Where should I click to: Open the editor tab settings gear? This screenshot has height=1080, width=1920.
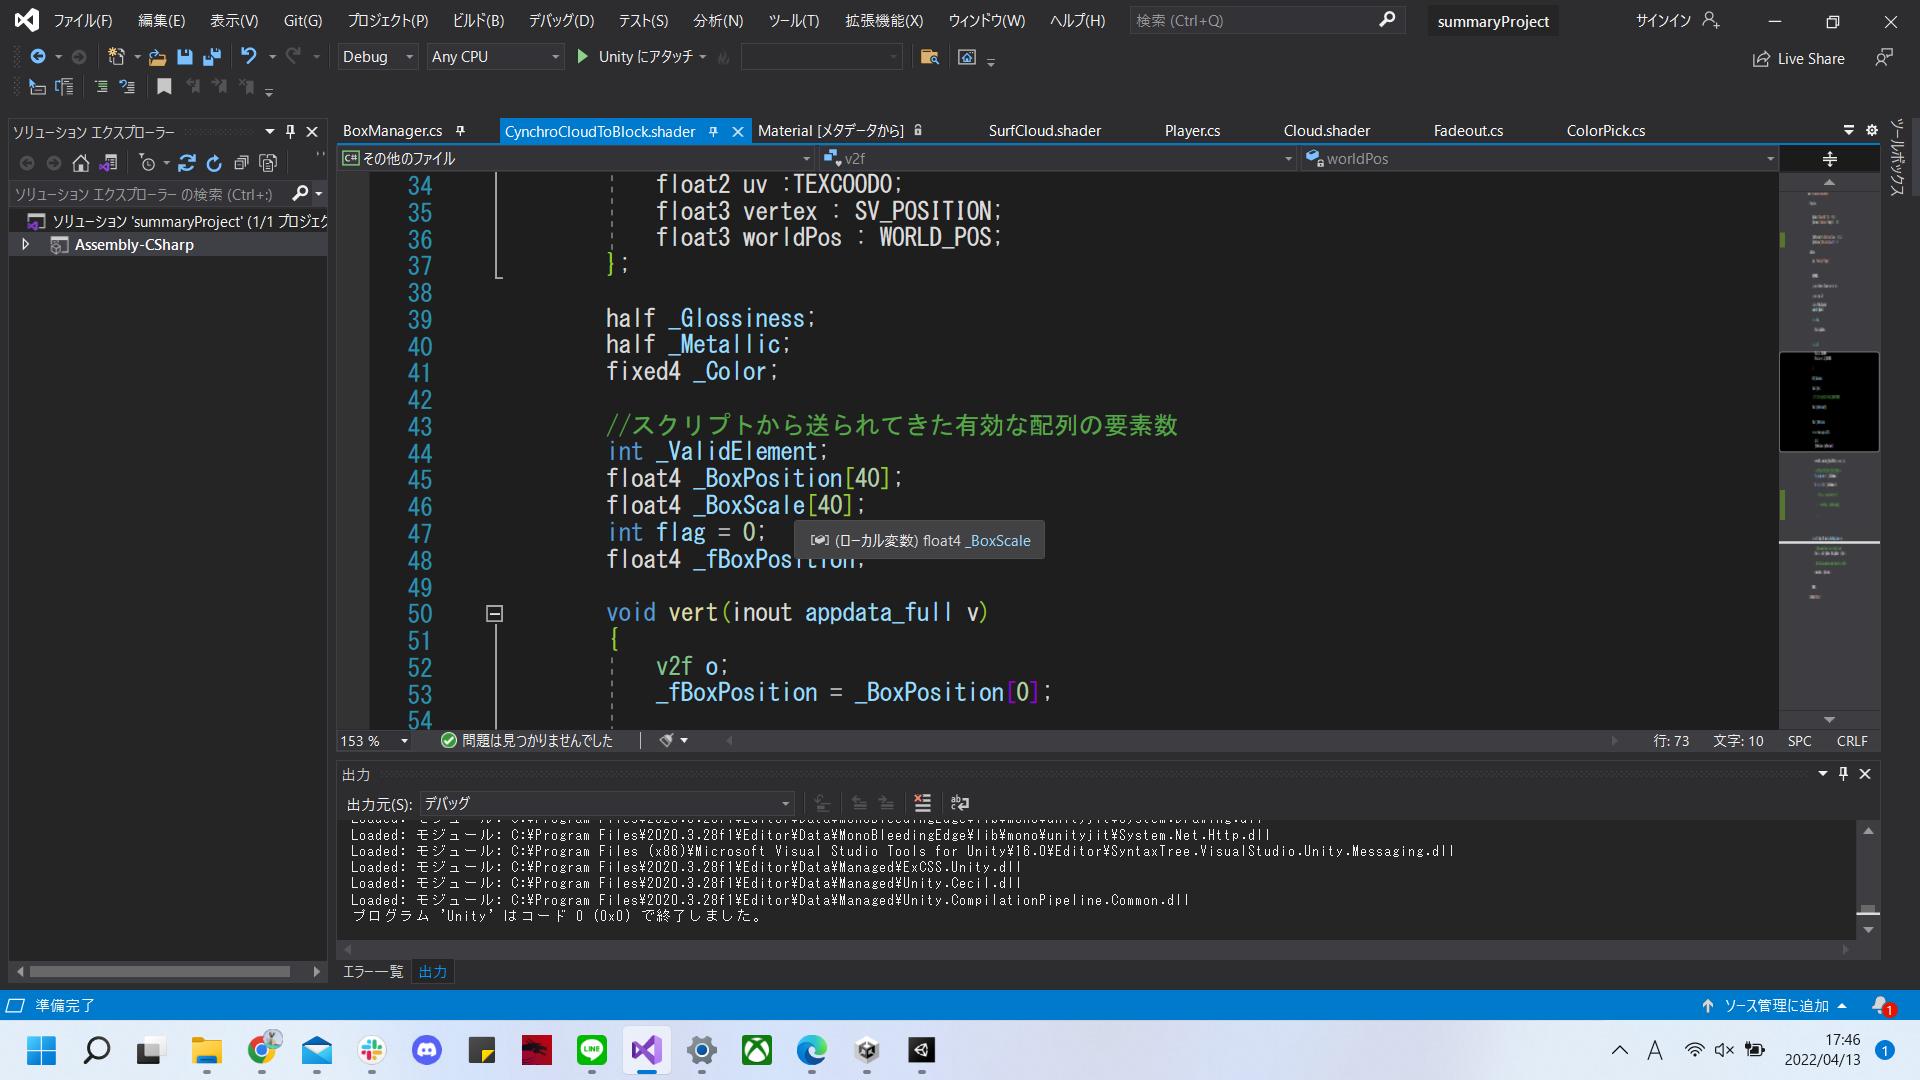tap(1872, 130)
